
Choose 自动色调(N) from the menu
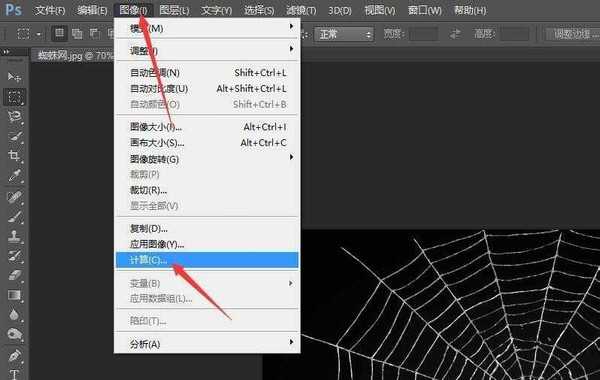pos(207,73)
